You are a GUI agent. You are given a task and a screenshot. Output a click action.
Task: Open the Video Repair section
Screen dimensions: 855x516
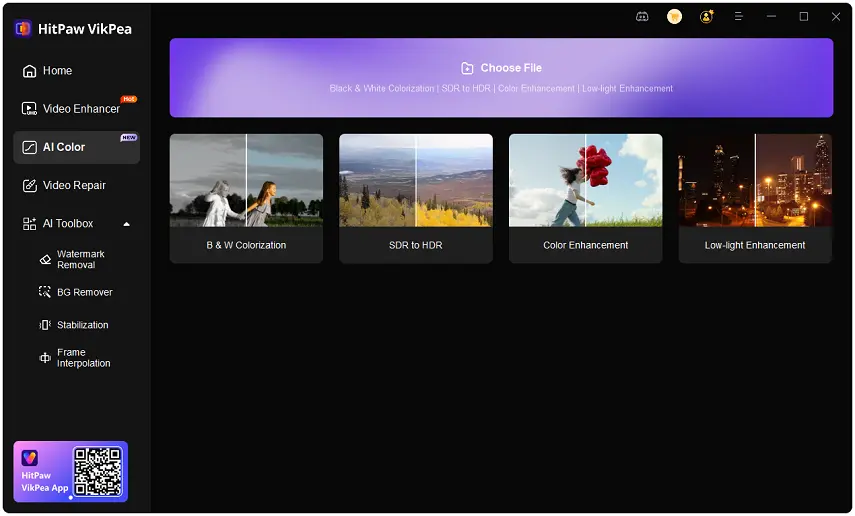(x=76, y=185)
